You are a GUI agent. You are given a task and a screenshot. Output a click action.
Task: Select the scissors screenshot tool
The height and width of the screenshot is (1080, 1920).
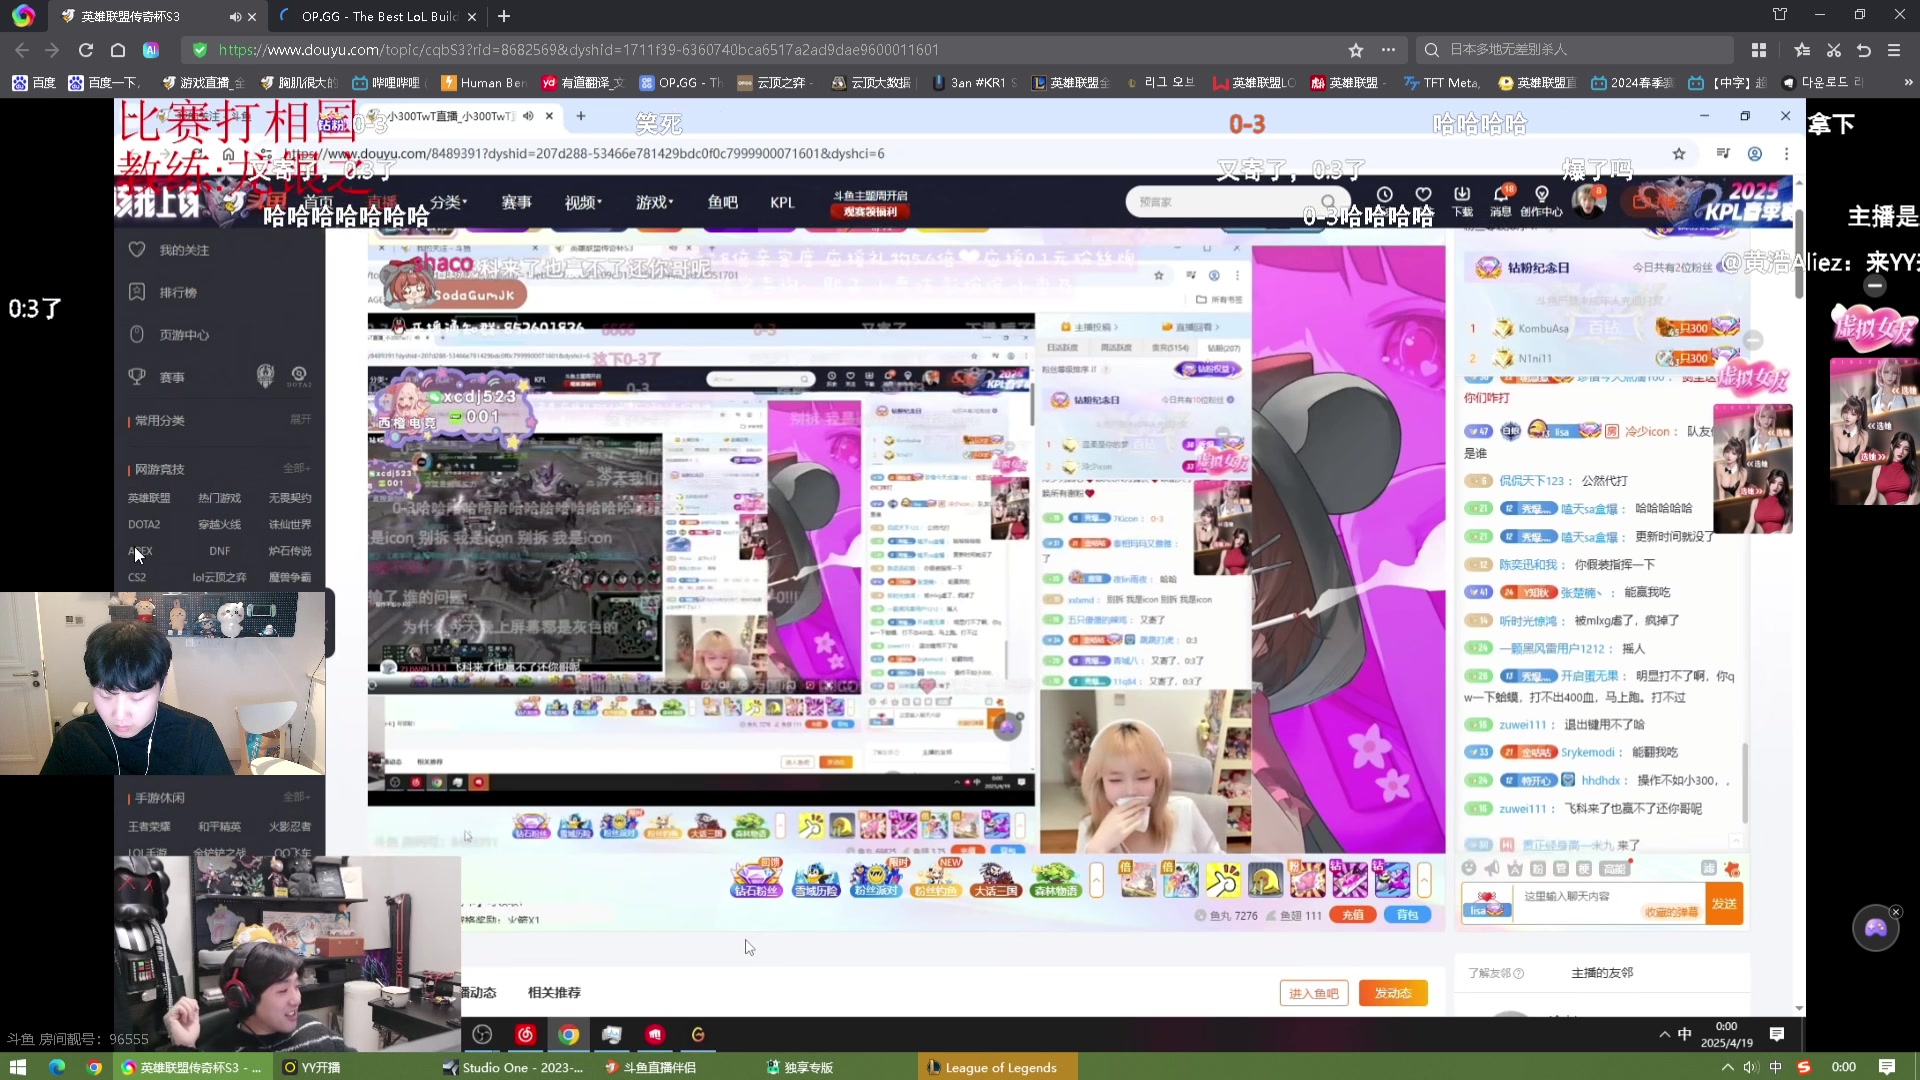point(1834,50)
